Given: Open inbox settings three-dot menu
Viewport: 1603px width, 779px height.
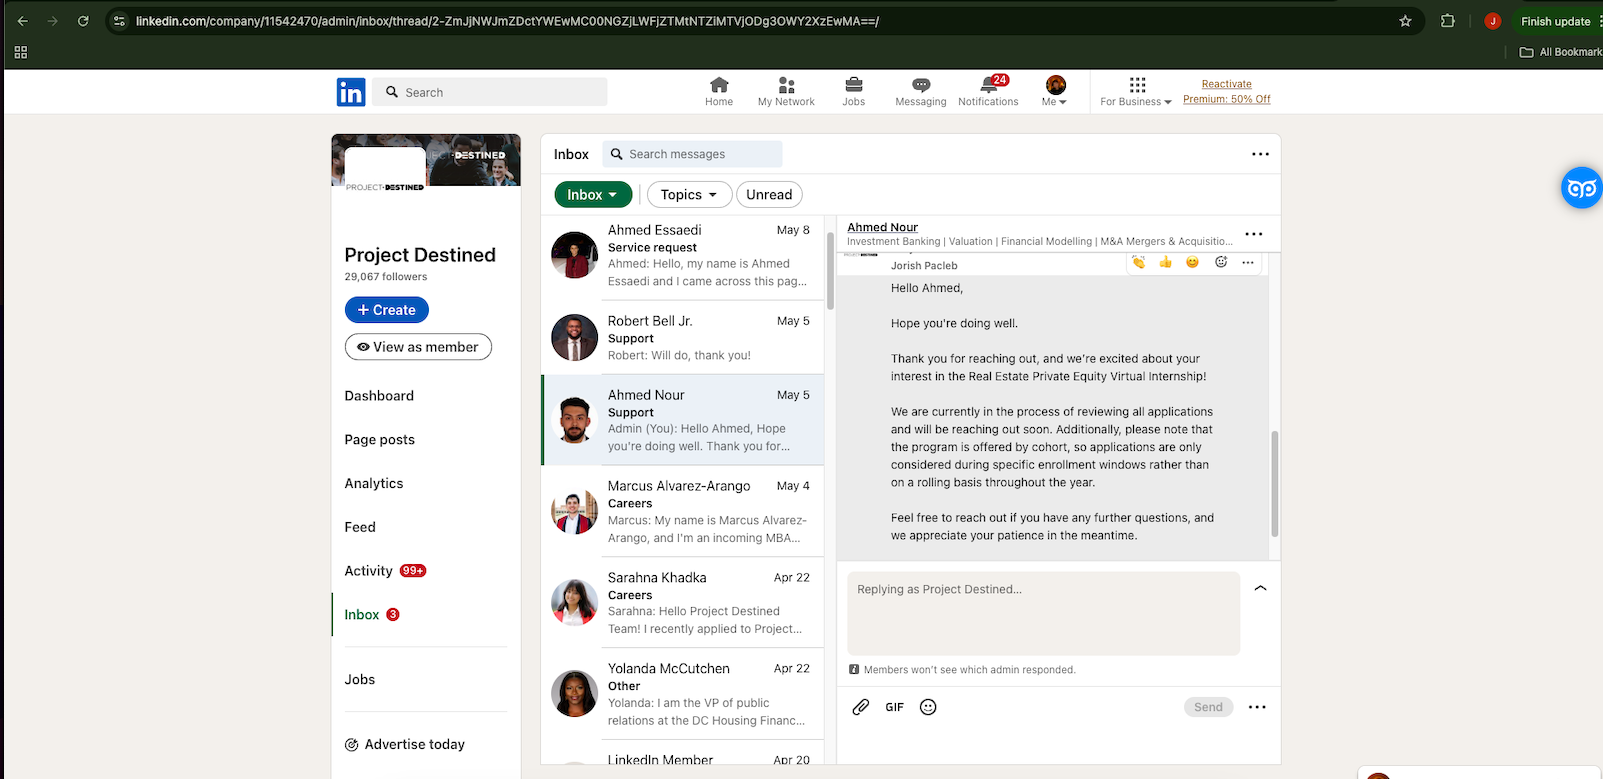Looking at the screenshot, I should 1260,154.
